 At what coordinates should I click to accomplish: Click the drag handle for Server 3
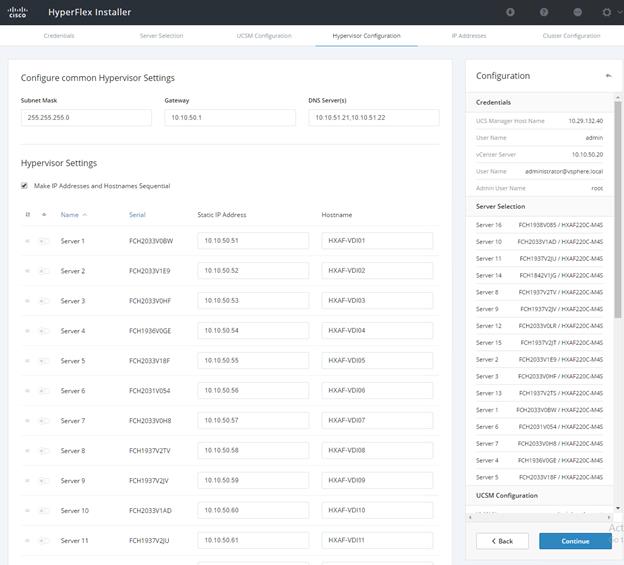27,301
